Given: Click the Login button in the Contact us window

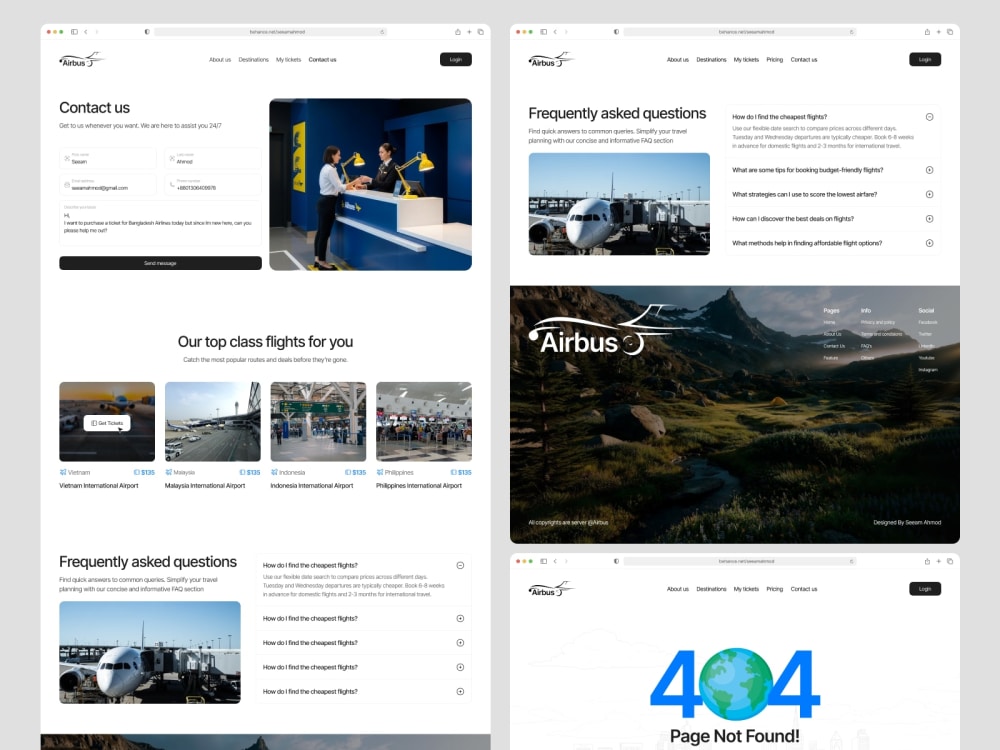Looking at the screenshot, I should tap(455, 59).
